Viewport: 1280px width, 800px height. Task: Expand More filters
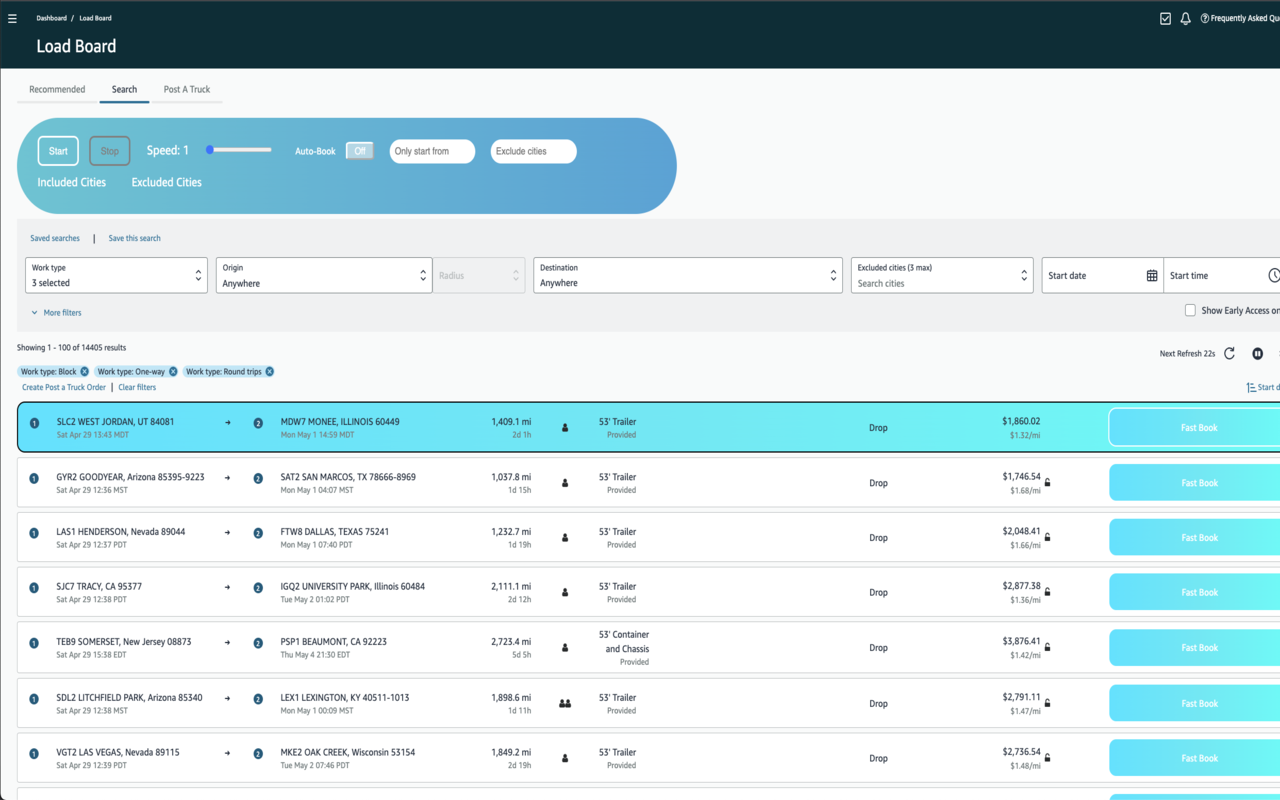56,313
